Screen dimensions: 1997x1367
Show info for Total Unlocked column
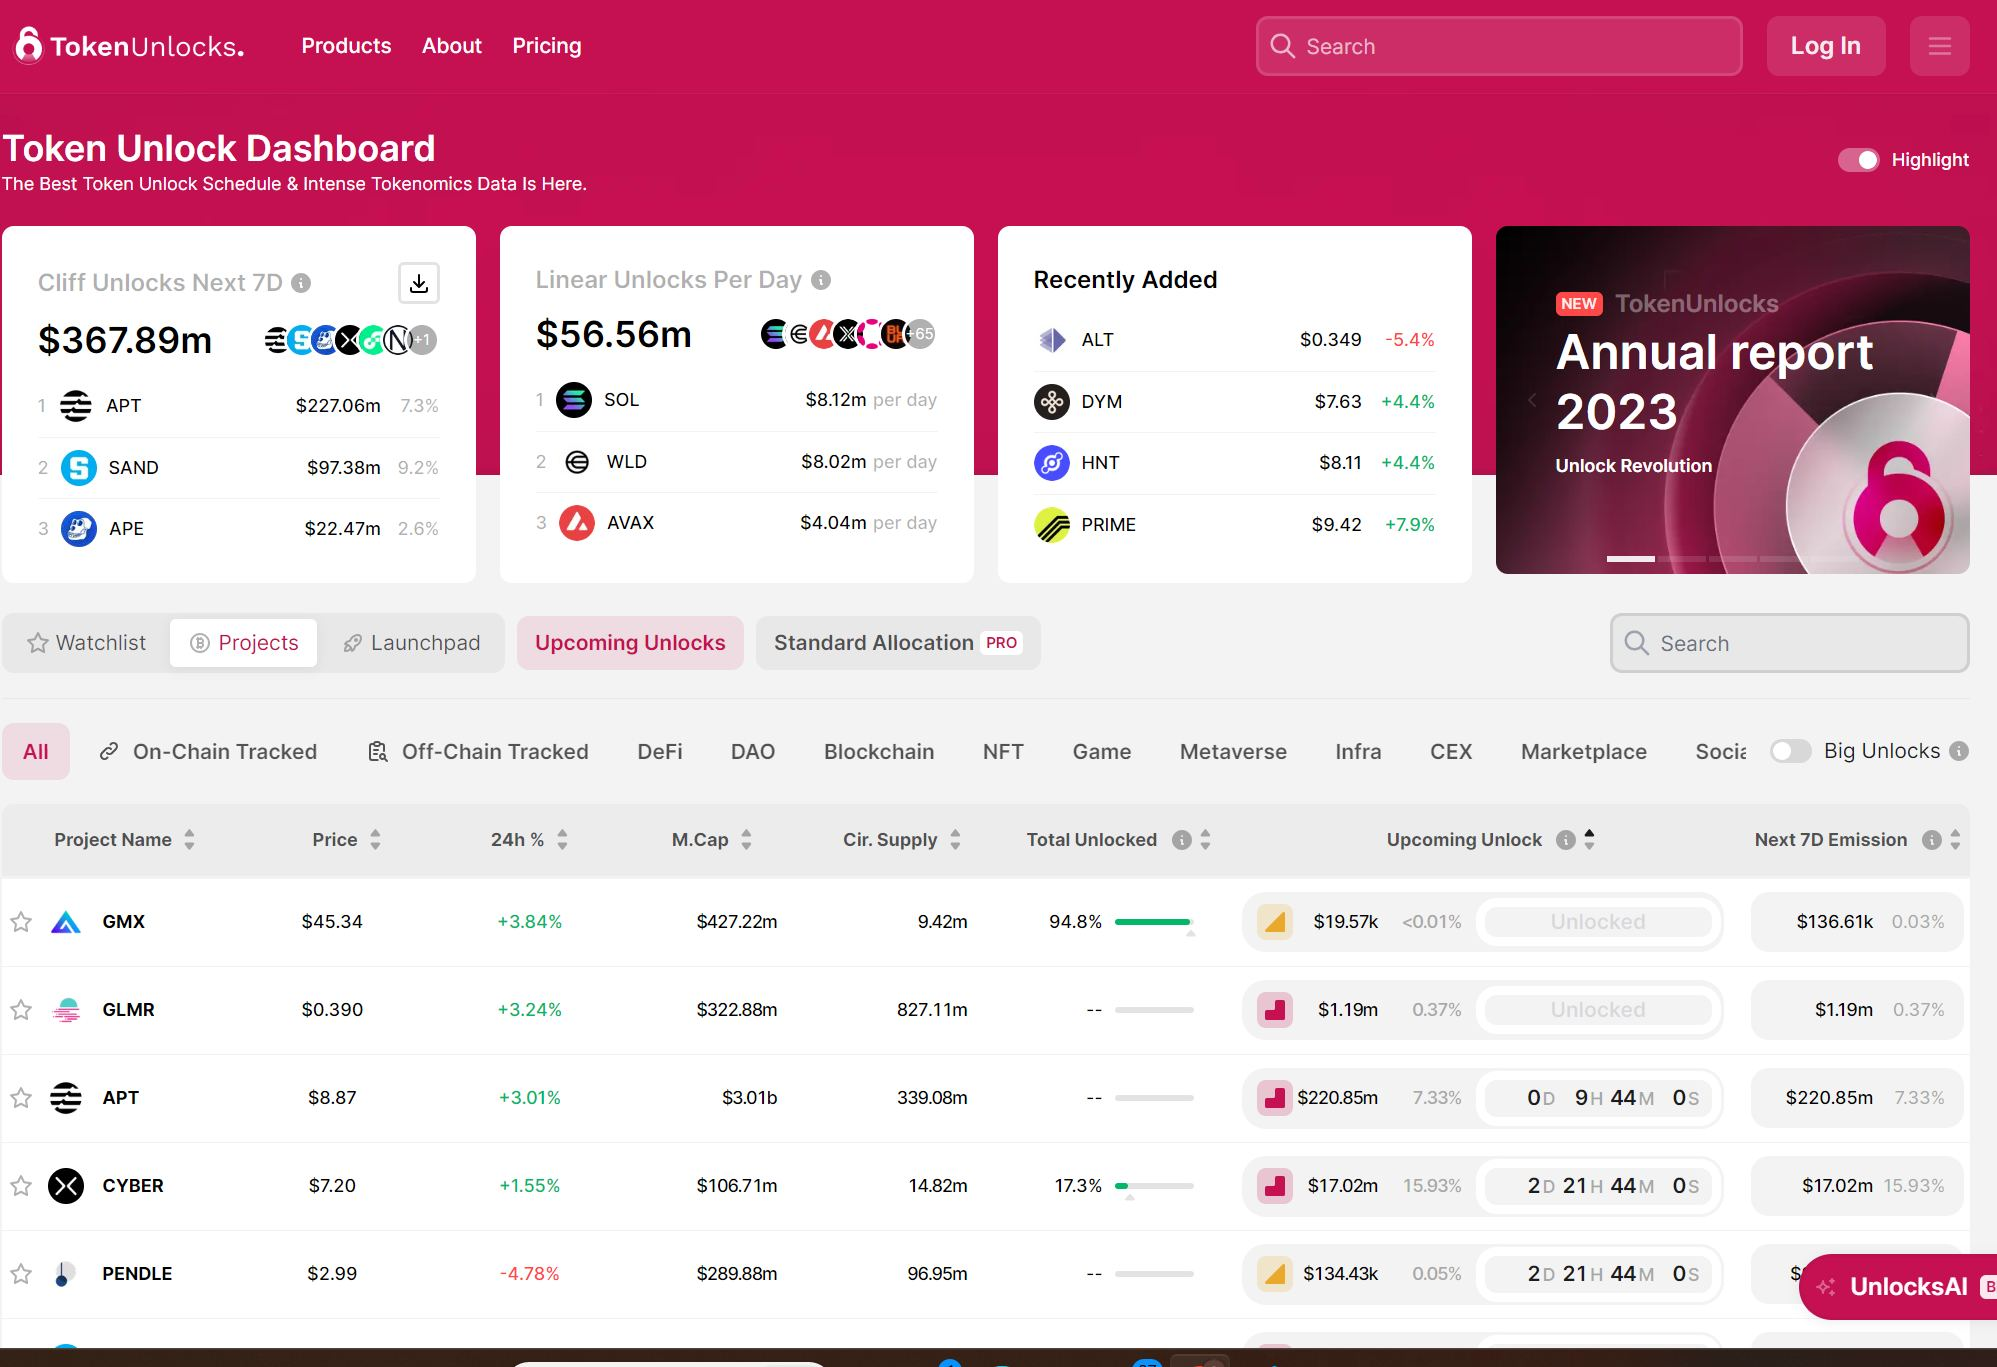point(1182,840)
